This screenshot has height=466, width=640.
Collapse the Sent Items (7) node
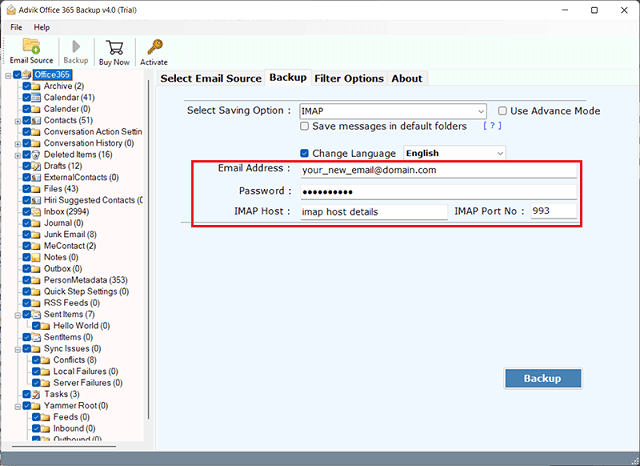tap(18, 315)
